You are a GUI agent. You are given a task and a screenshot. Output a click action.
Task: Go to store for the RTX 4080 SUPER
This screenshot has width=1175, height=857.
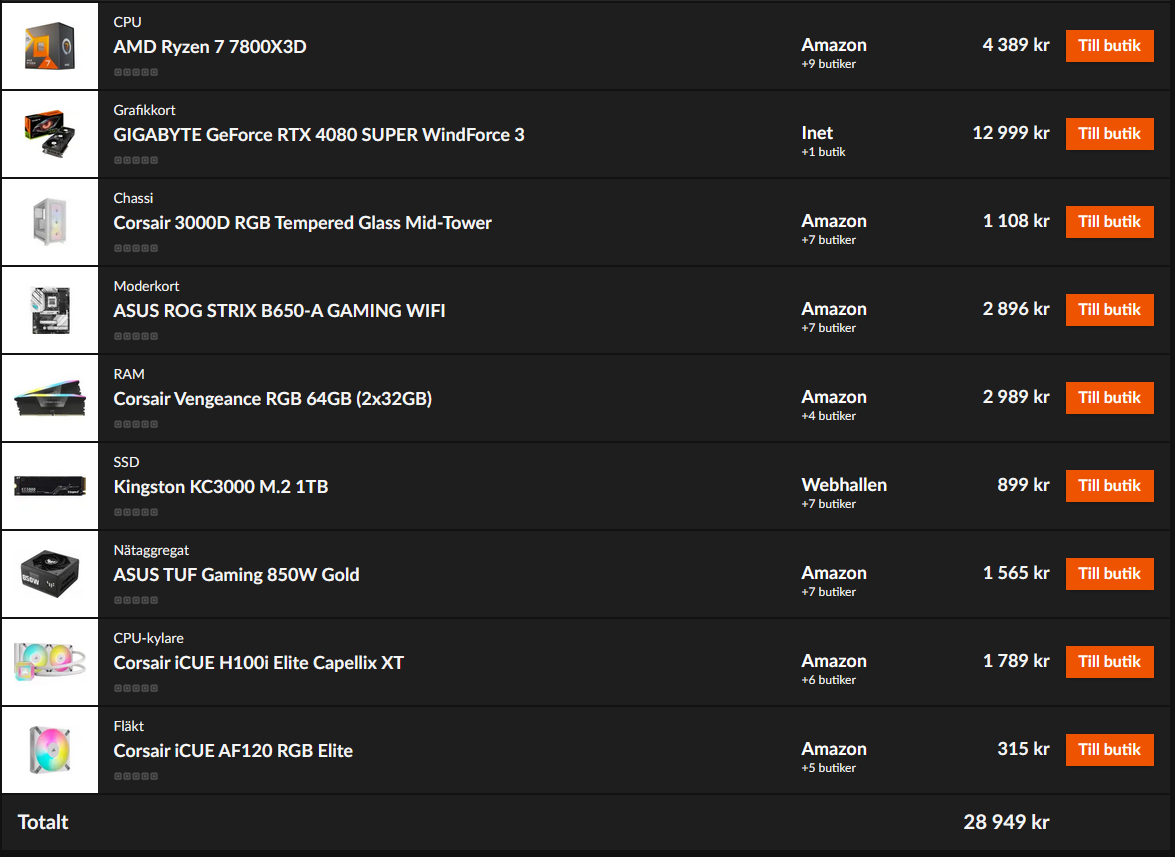(x=1109, y=134)
